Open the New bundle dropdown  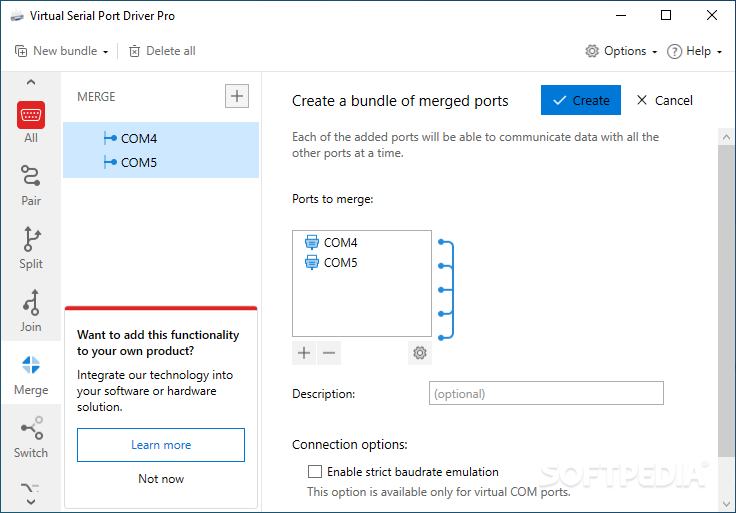click(x=61, y=51)
